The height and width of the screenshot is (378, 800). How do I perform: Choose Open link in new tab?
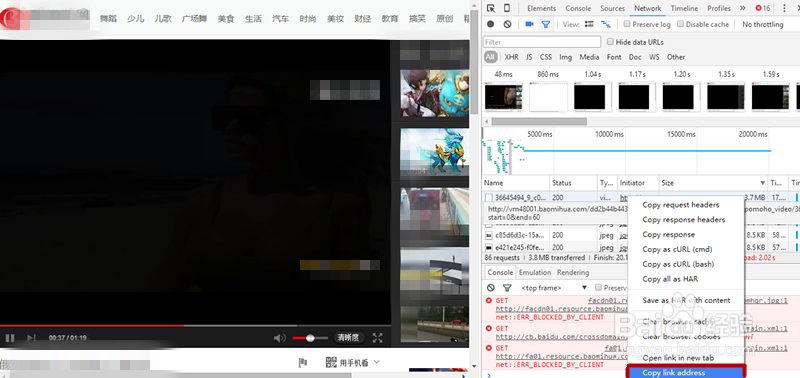pos(678,358)
